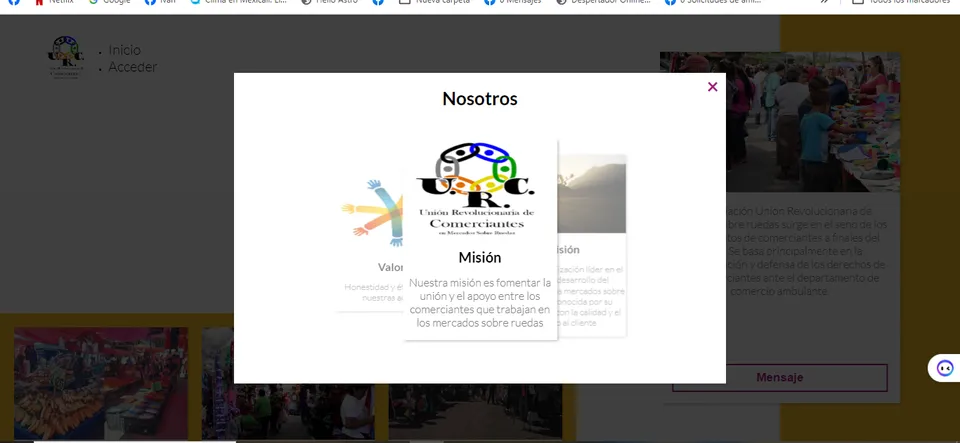
Task: Open the produce stall photo at bottom left
Action: [x=101, y=383]
